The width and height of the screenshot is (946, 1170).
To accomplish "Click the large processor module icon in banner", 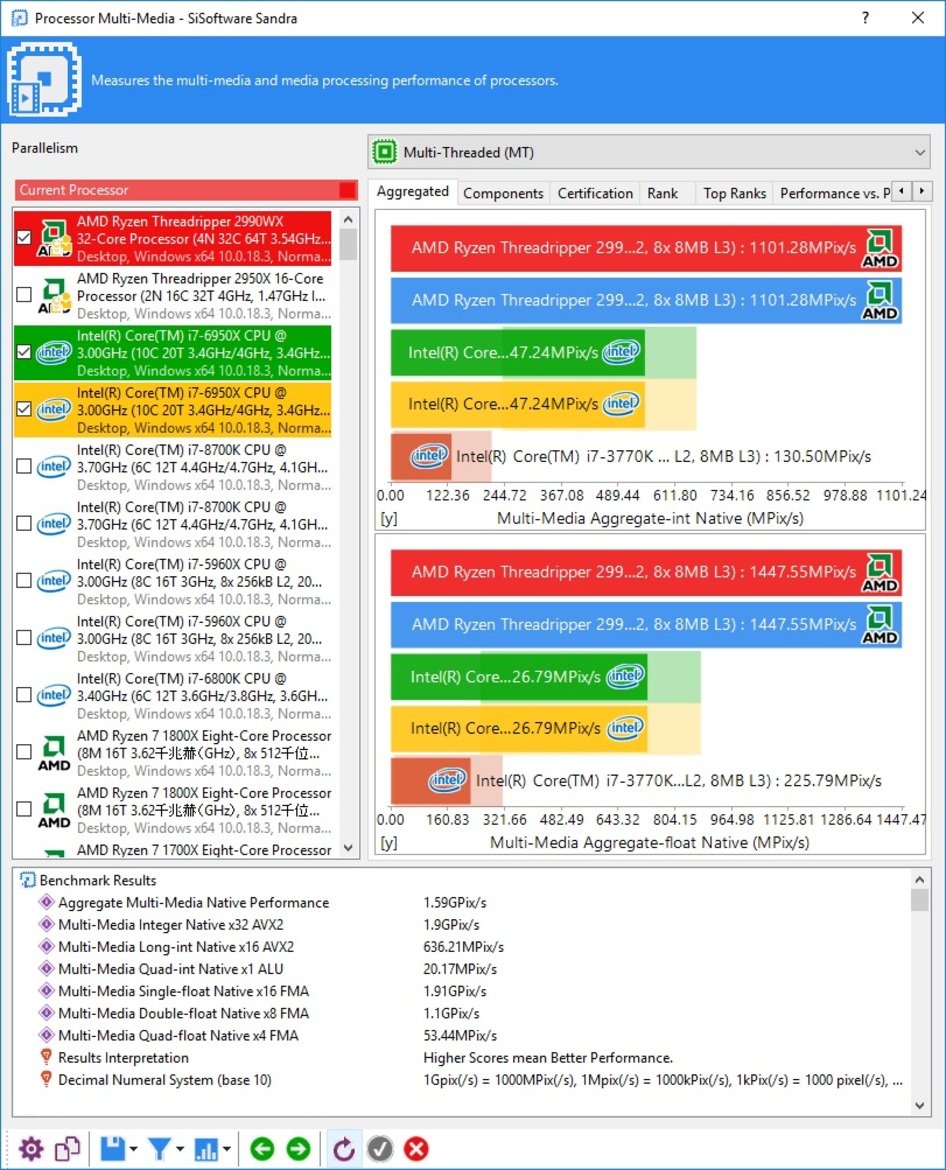I will click(x=44, y=79).
